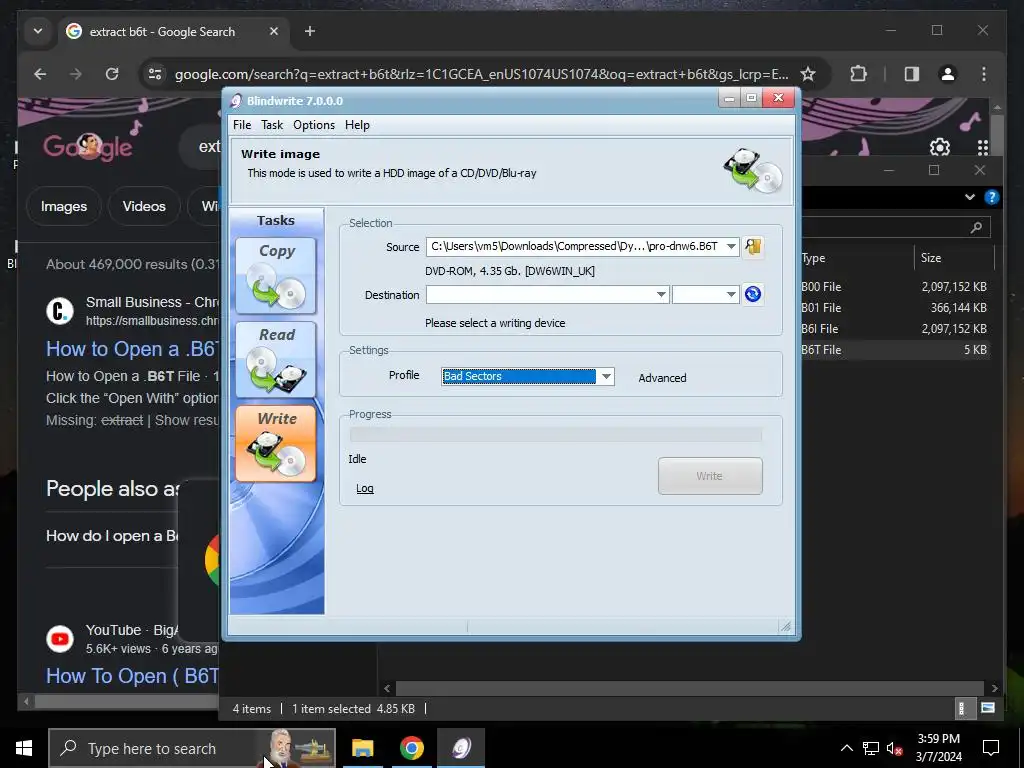Select the B01 File row
Screen dimensions: 1024x768
click(895, 308)
